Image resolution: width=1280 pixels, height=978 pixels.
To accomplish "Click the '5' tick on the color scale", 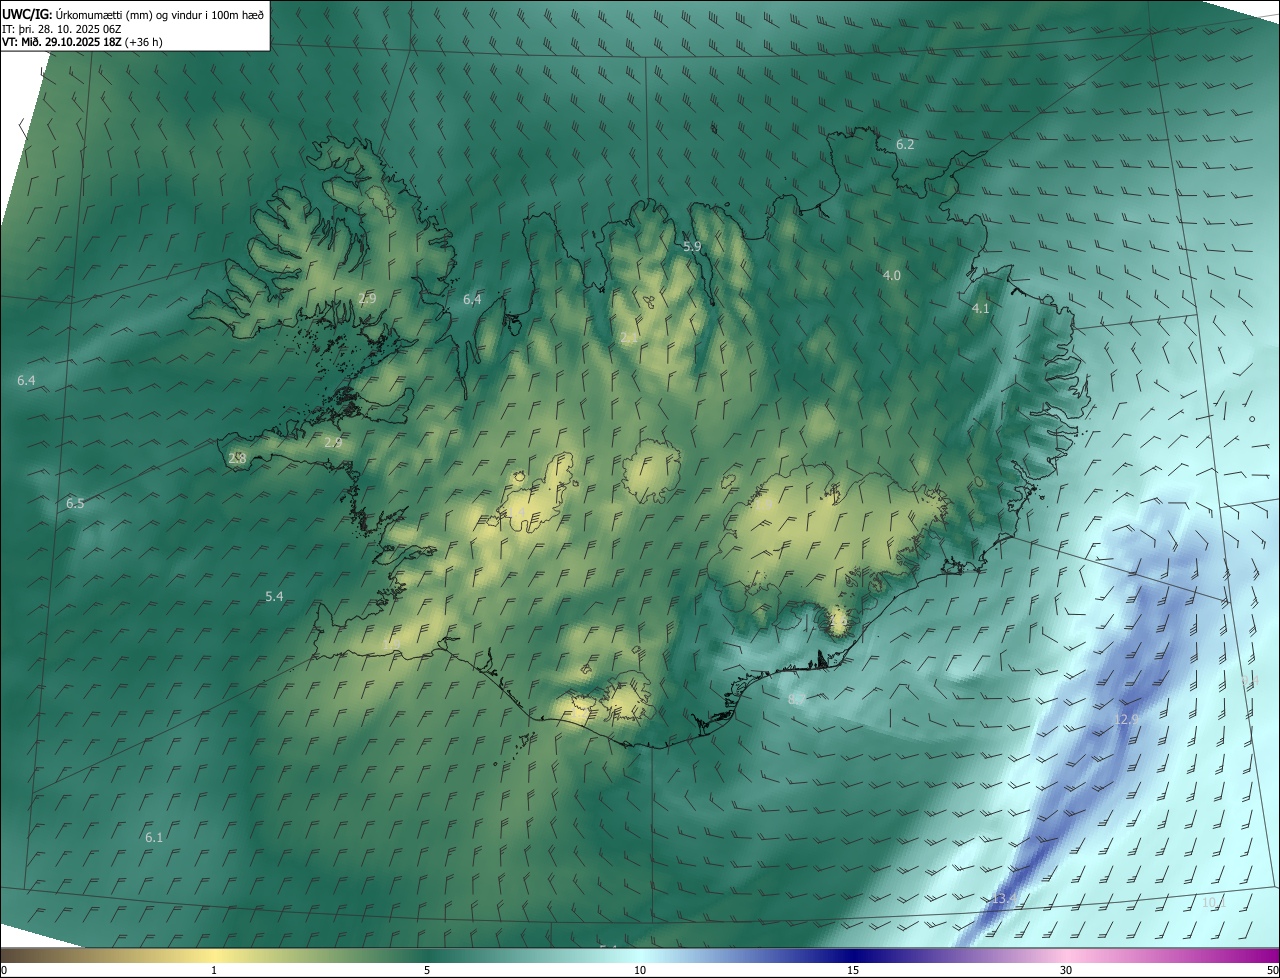I will pyautogui.click(x=427, y=970).
